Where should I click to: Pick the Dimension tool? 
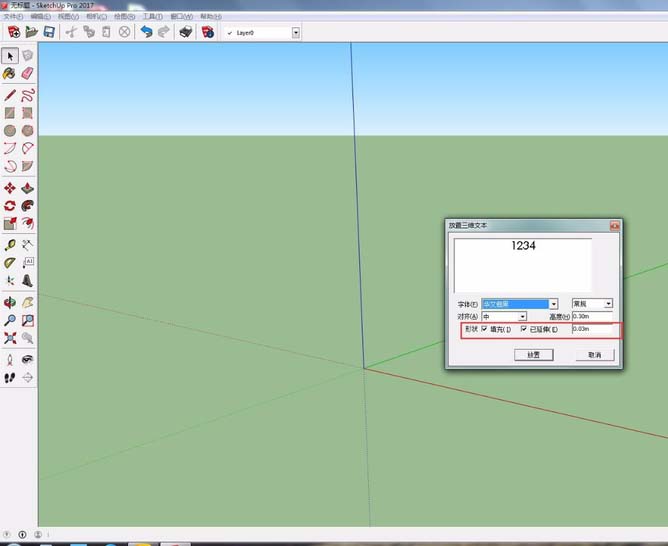point(27,245)
